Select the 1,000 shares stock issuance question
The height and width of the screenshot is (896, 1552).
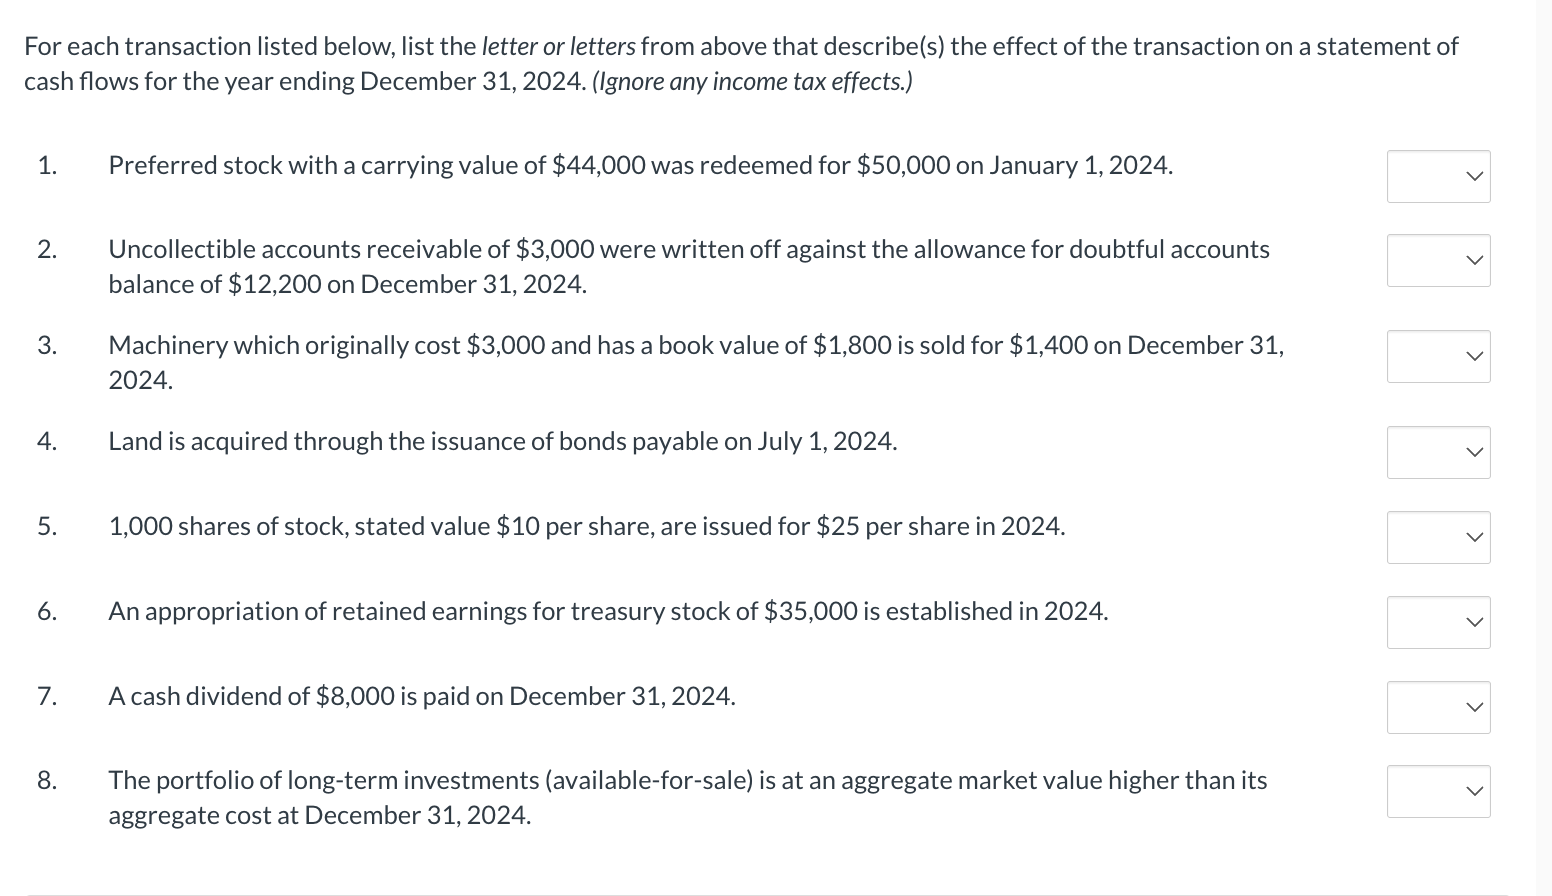point(586,526)
